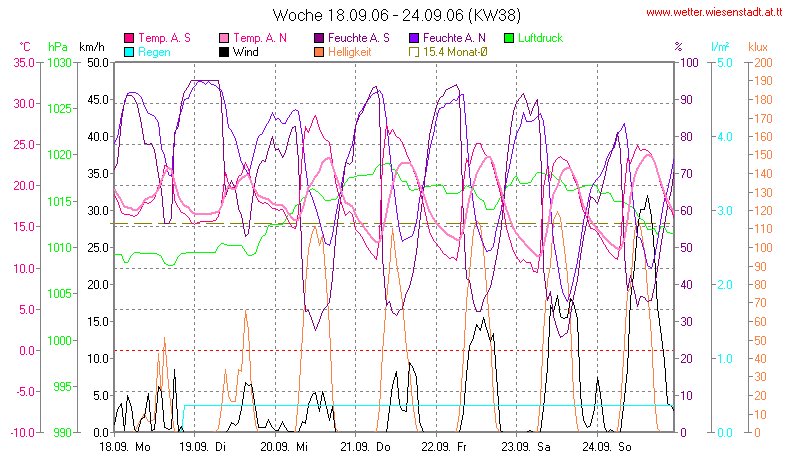Viewport: 790px width, 460px height.
Task: Click the Luftdruck legend label text
Action: pos(540,37)
